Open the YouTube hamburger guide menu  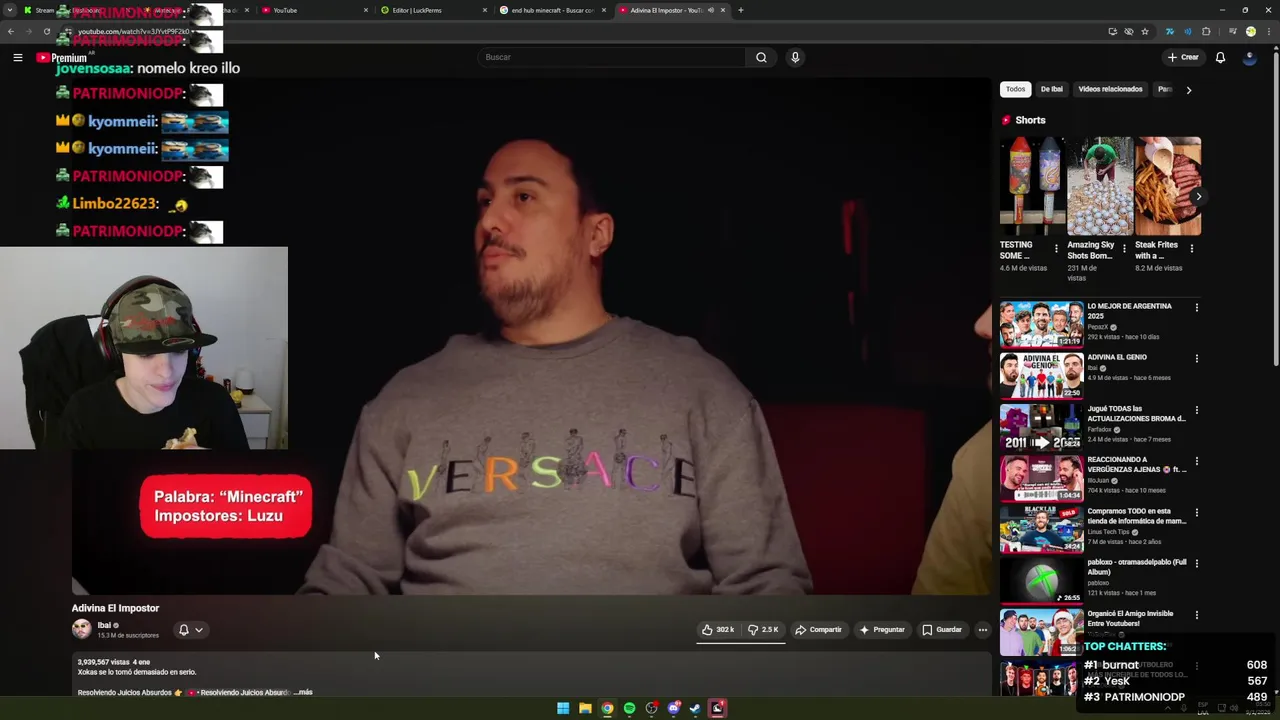[x=17, y=58]
